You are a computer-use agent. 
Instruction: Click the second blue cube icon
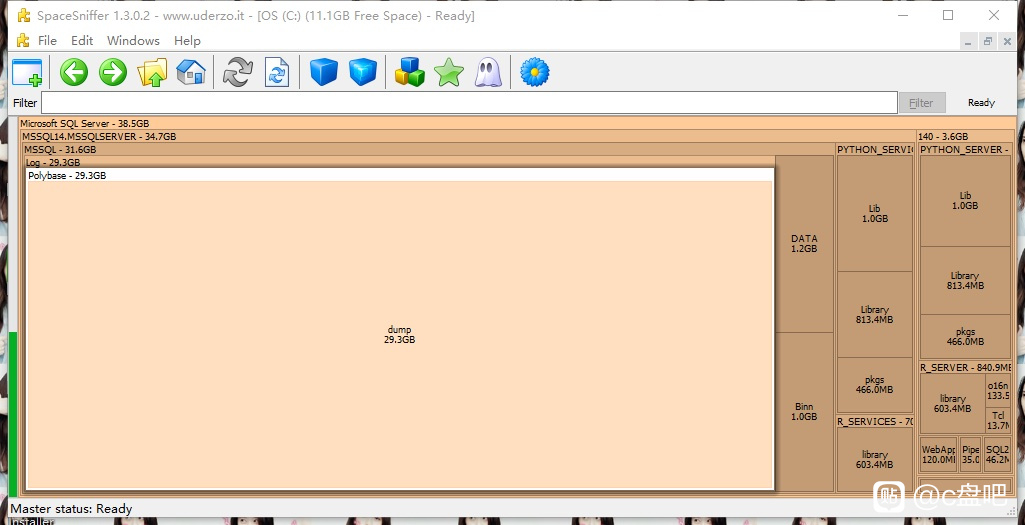point(363,72)
